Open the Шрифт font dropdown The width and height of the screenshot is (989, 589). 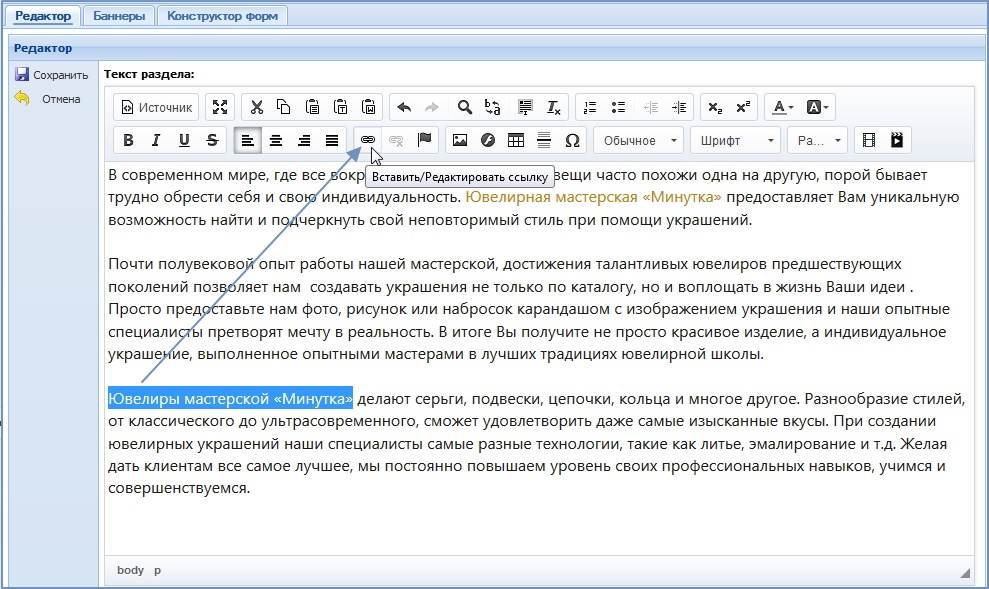737,140
